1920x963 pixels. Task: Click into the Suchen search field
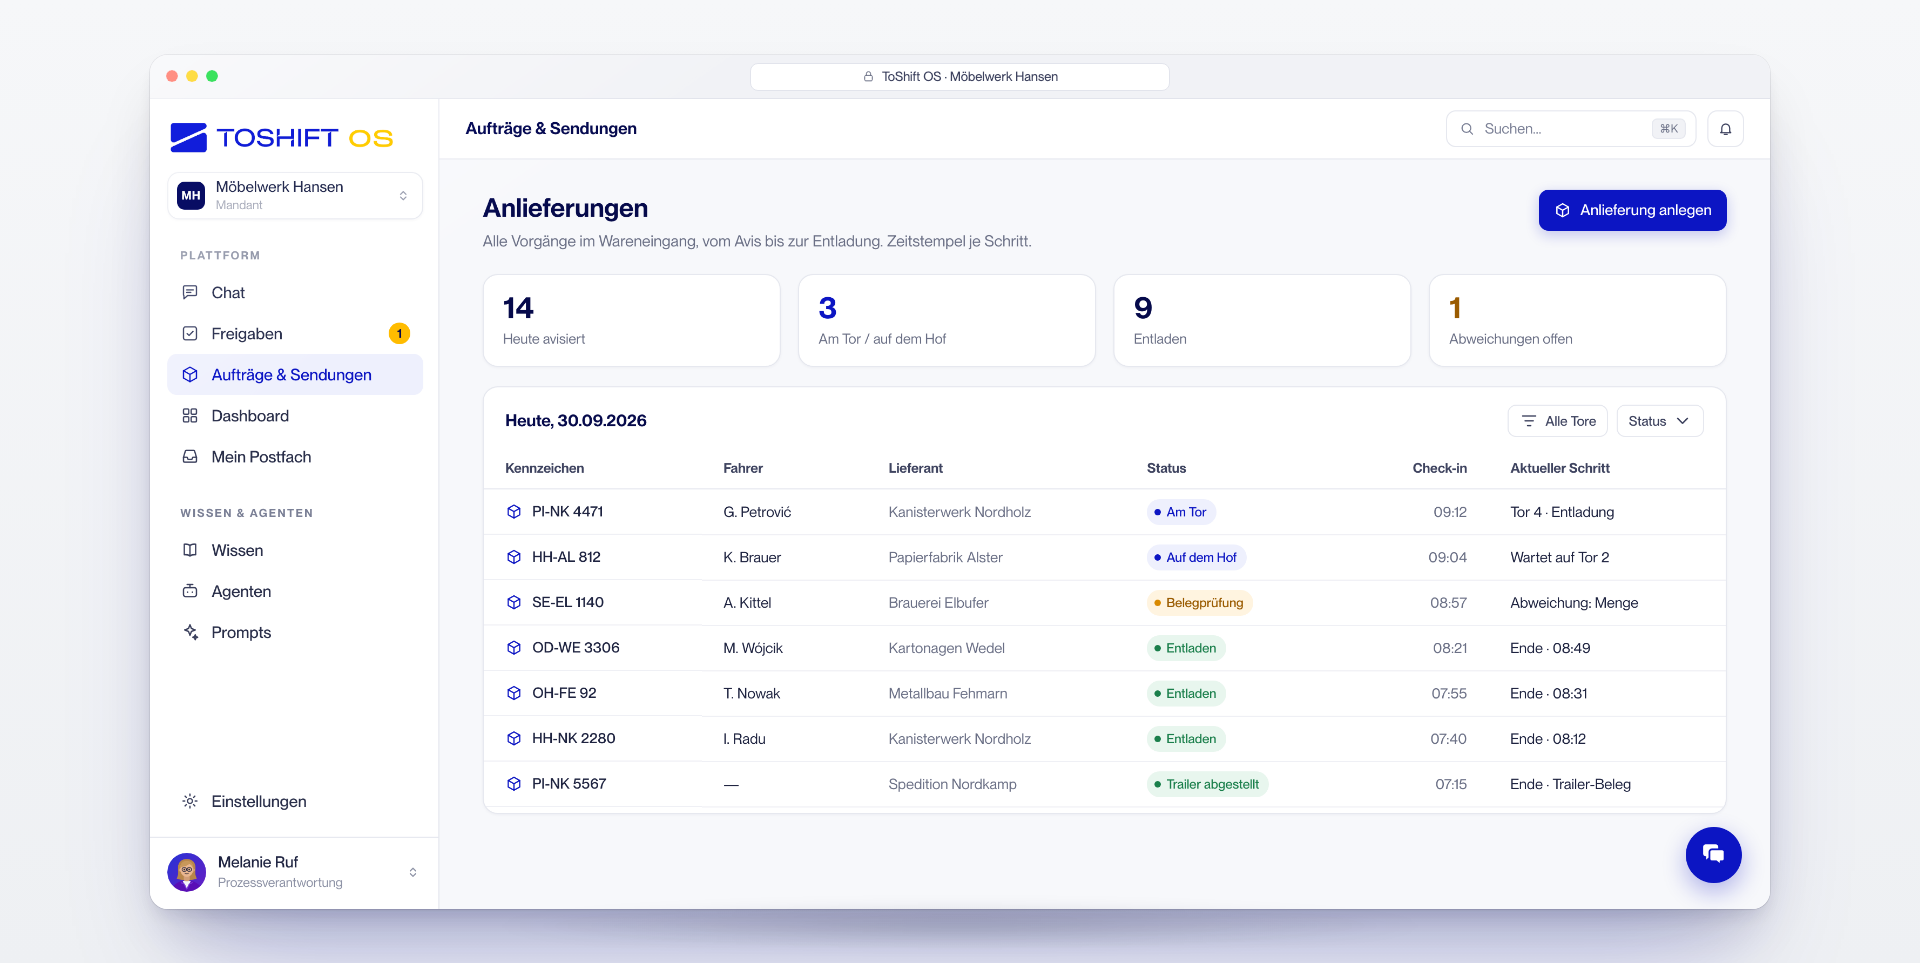point(1570,129)
